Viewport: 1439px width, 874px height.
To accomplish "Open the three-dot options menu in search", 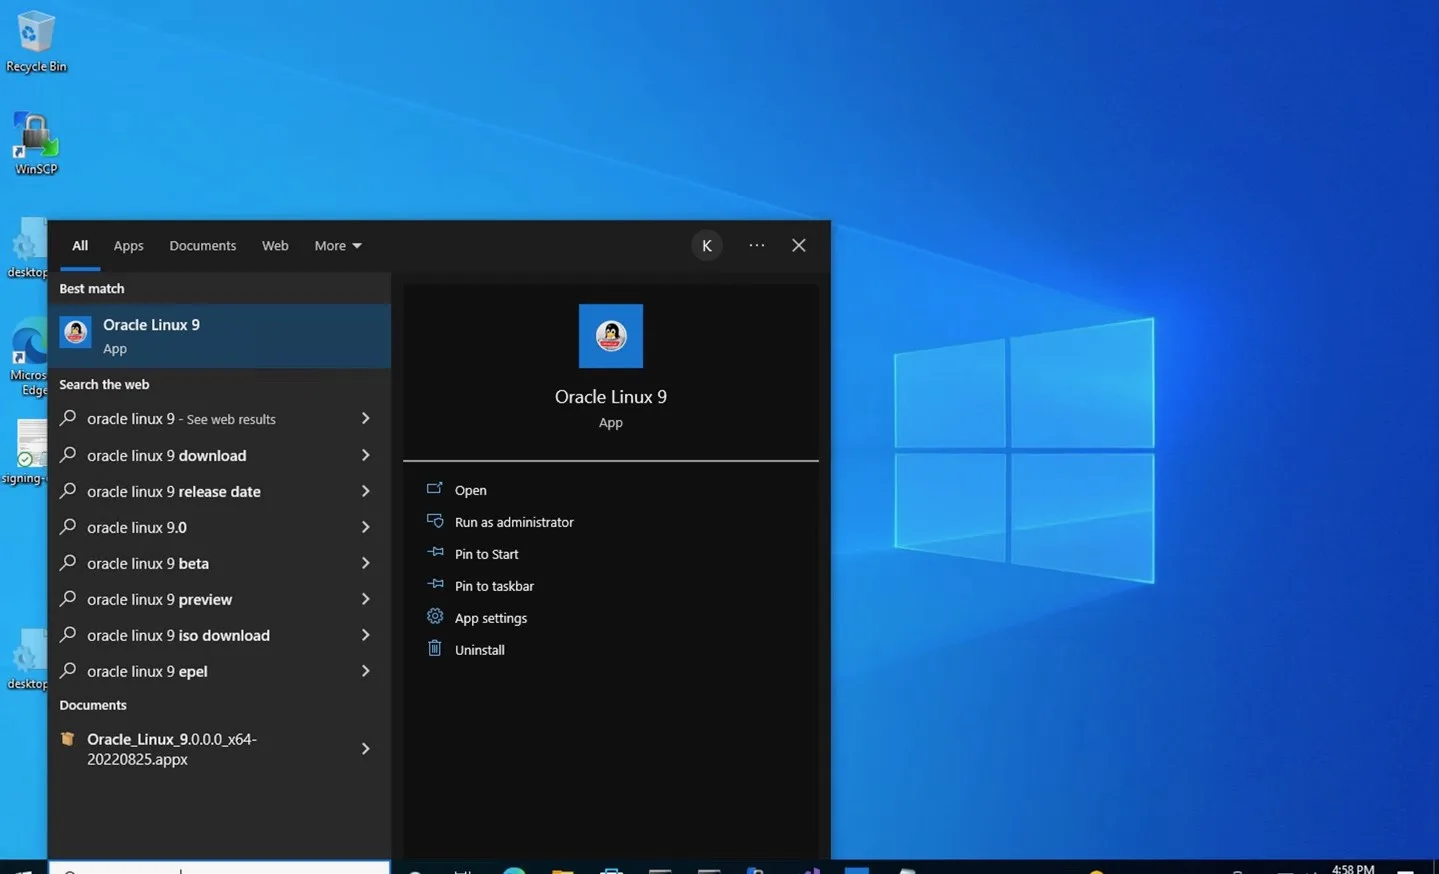I will click(x=757, y=245).
